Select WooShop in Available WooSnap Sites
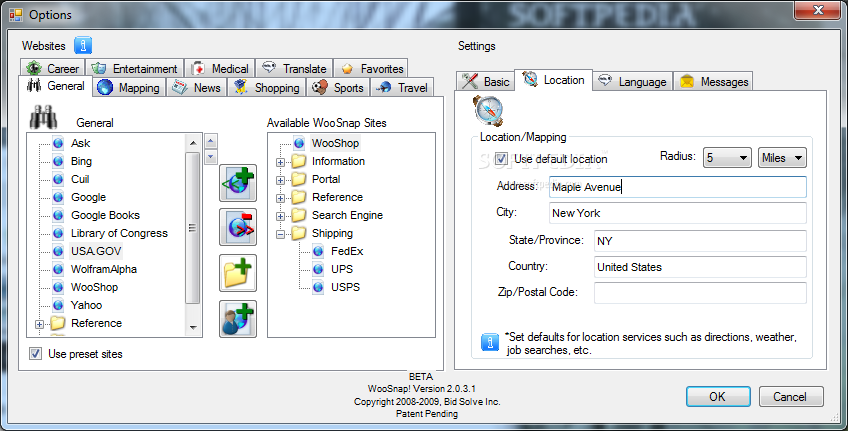The height and width of the screenshot is (431, 848). pos(335,143)
